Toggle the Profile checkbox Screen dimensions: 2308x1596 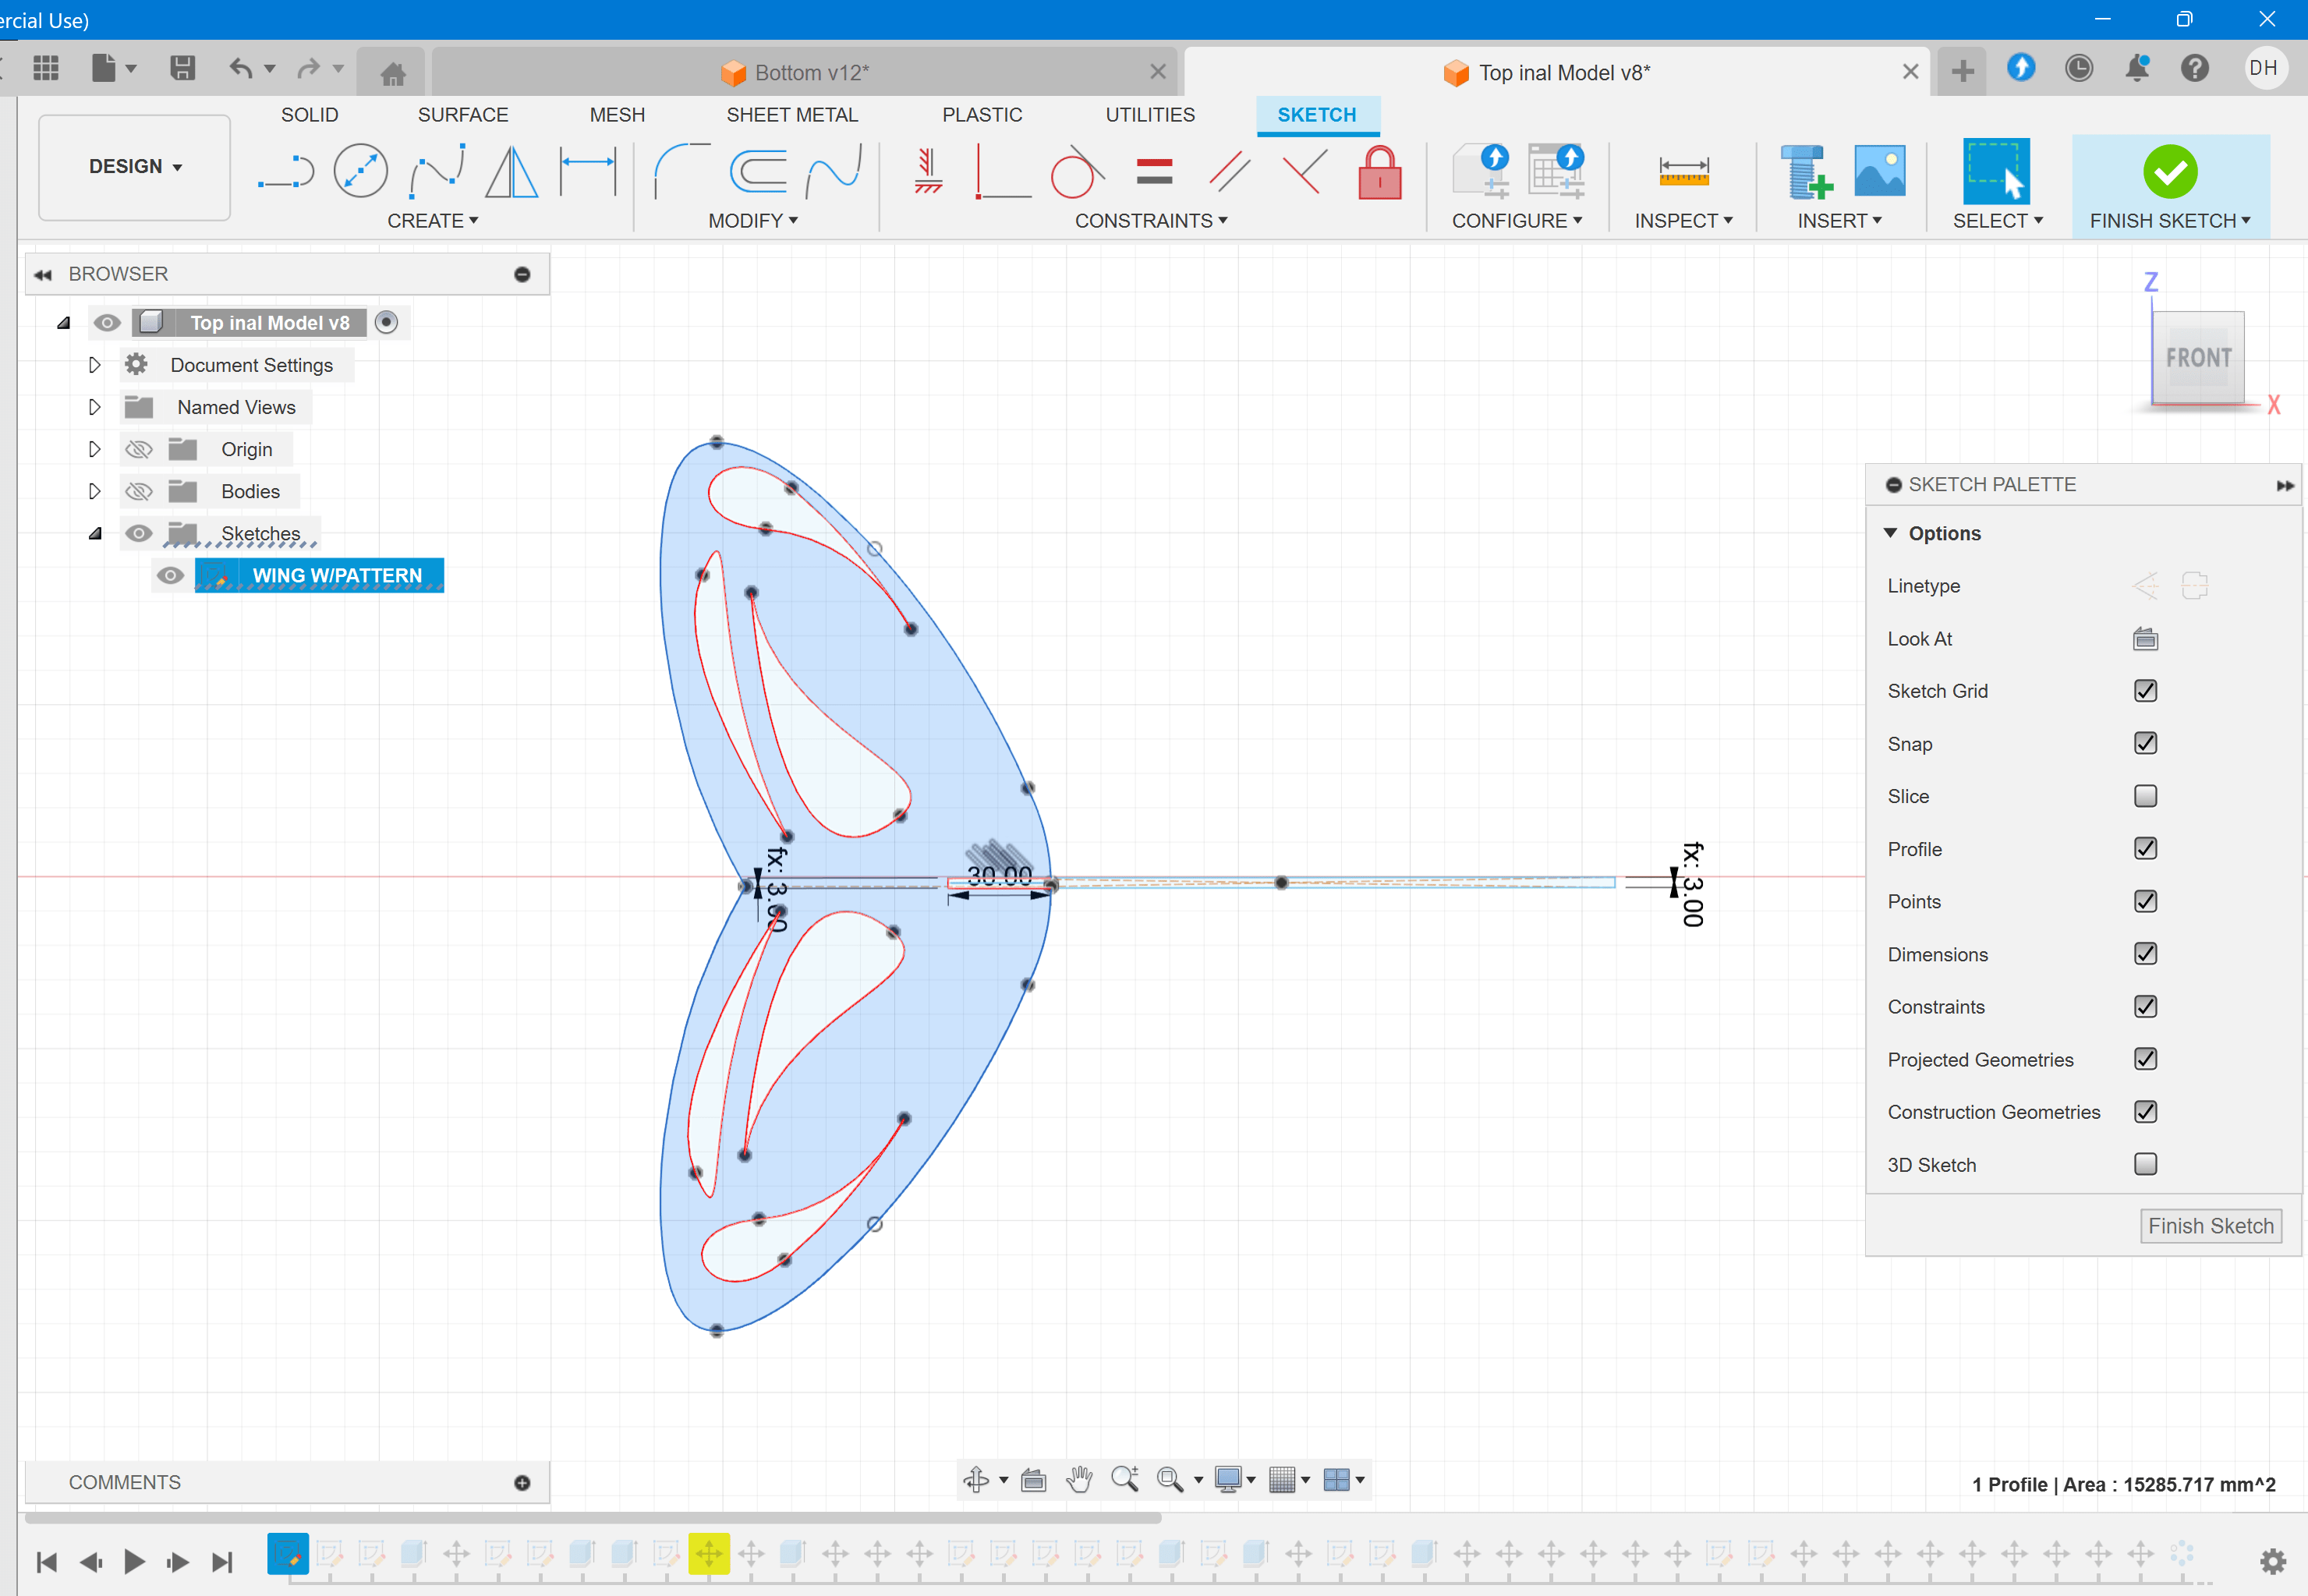coord(2145,849)
